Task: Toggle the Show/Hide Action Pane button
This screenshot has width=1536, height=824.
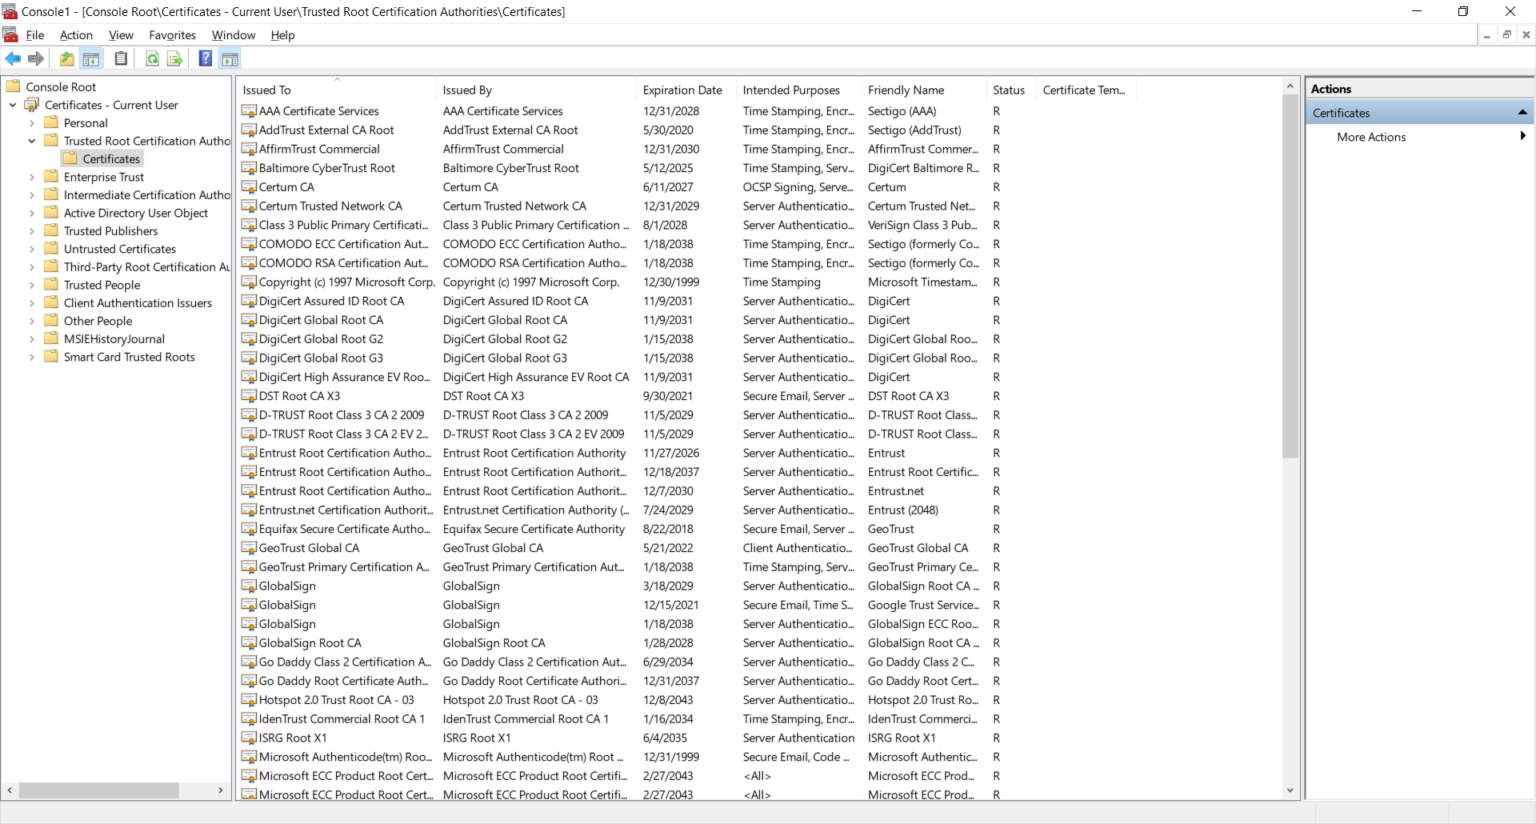Action: pyautogui.click(x=230, y=59)
